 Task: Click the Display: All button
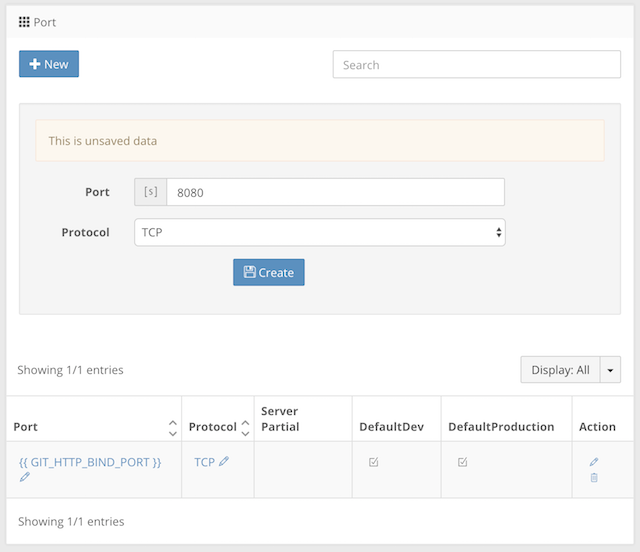coord(560,370)
